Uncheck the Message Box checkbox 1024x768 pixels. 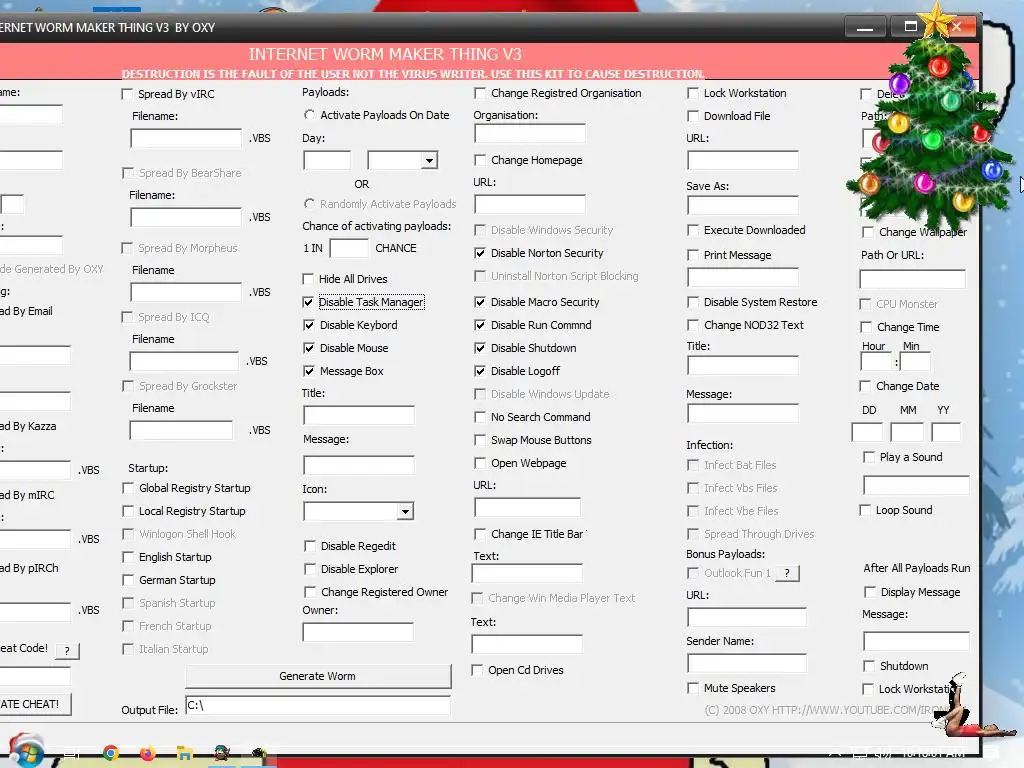[309, 371]
